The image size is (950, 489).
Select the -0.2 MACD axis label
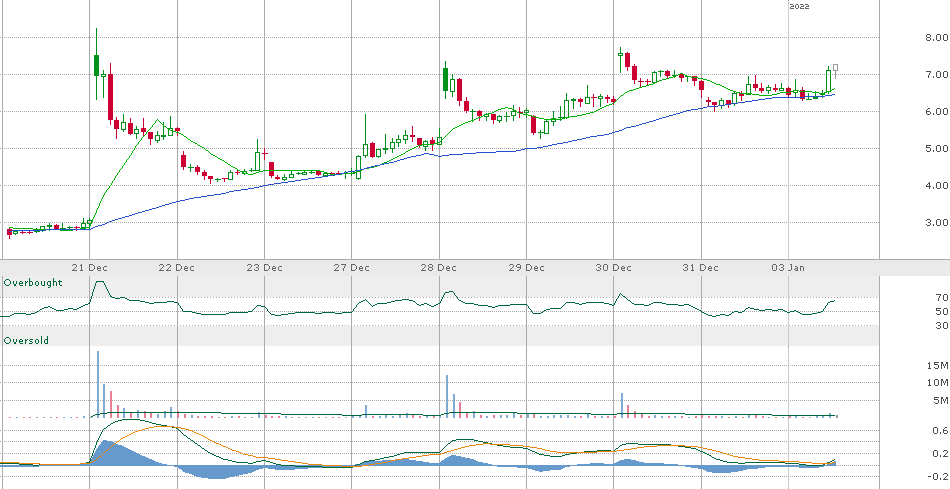[x=939, y=476]
